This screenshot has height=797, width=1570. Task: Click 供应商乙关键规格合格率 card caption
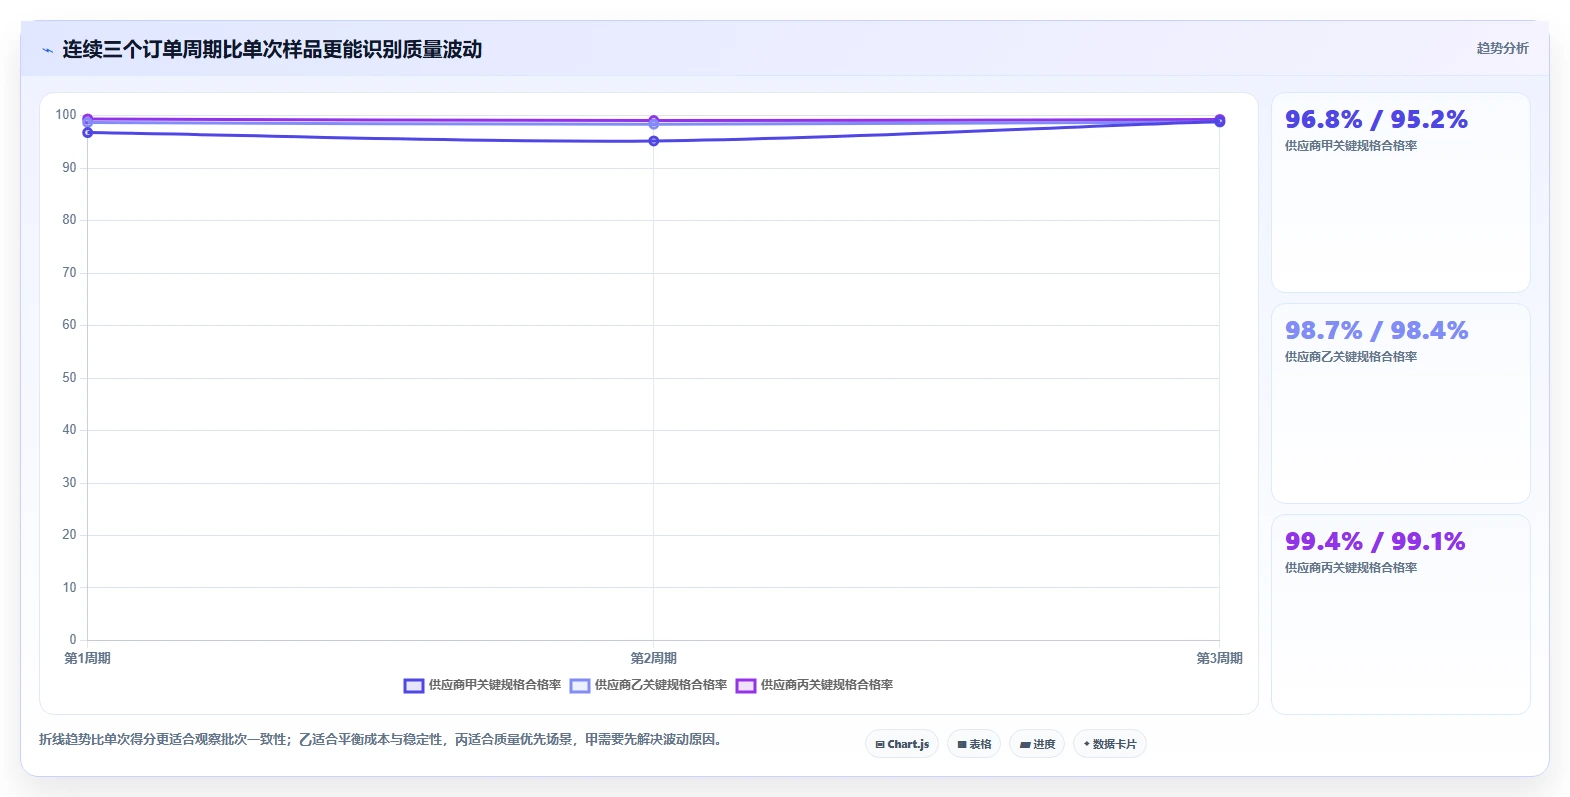pos(1351,356)
